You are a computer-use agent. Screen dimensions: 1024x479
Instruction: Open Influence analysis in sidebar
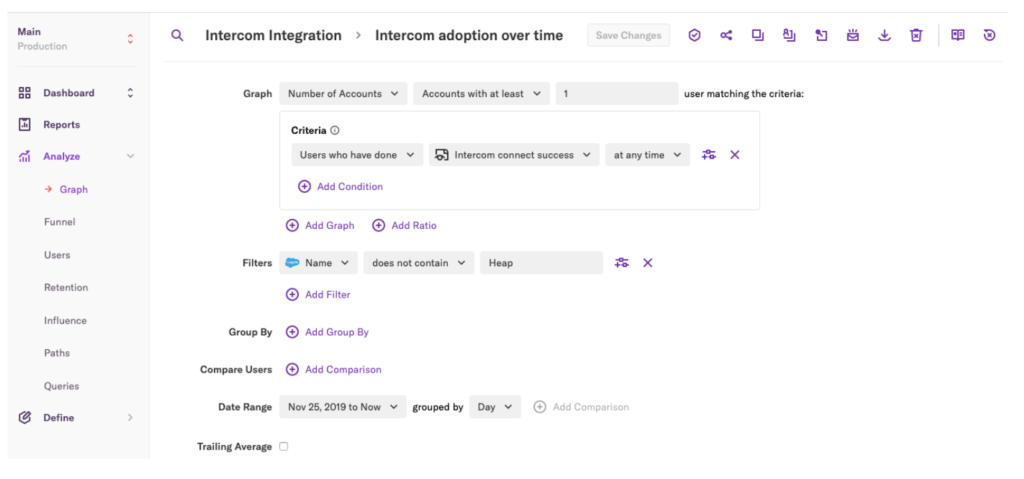coord(65,320)
